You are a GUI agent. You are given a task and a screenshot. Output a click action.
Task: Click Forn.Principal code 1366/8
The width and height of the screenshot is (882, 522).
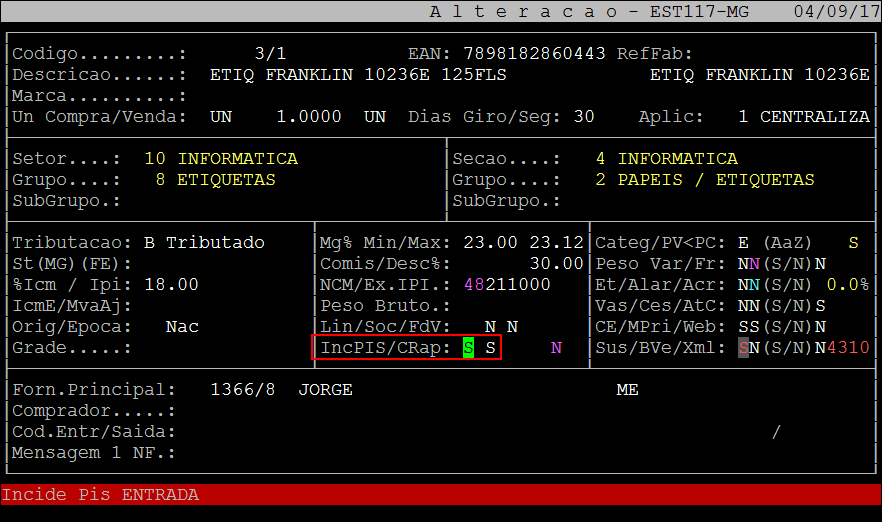tap(242, 389)
